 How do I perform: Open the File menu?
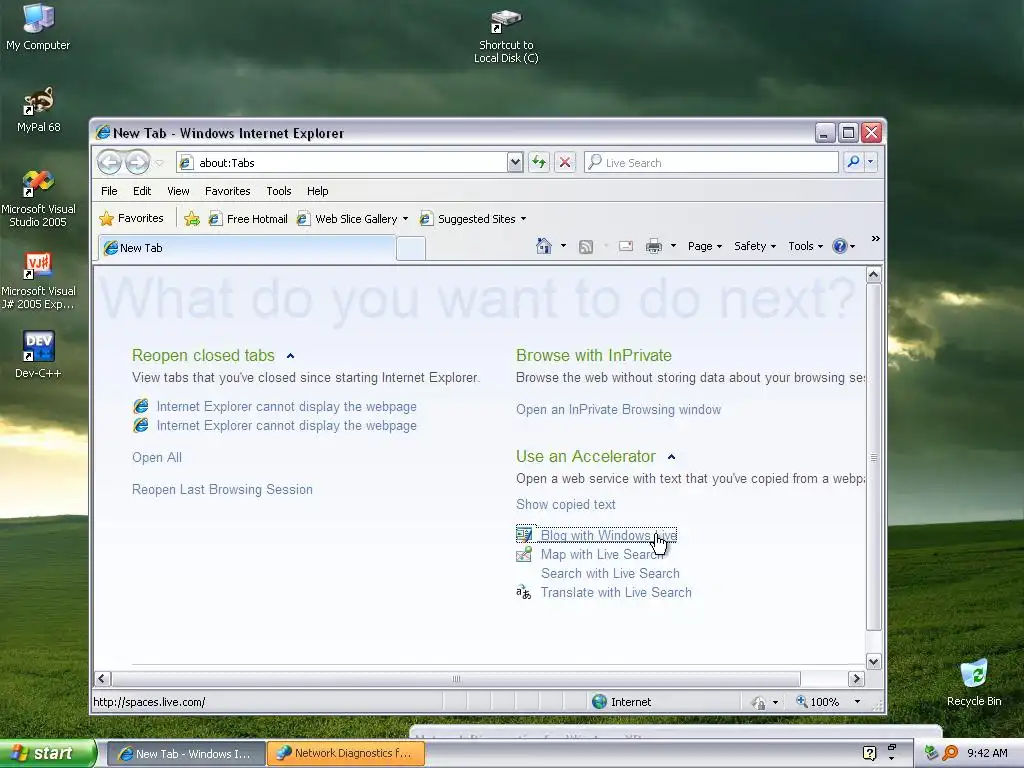point(109,191)
